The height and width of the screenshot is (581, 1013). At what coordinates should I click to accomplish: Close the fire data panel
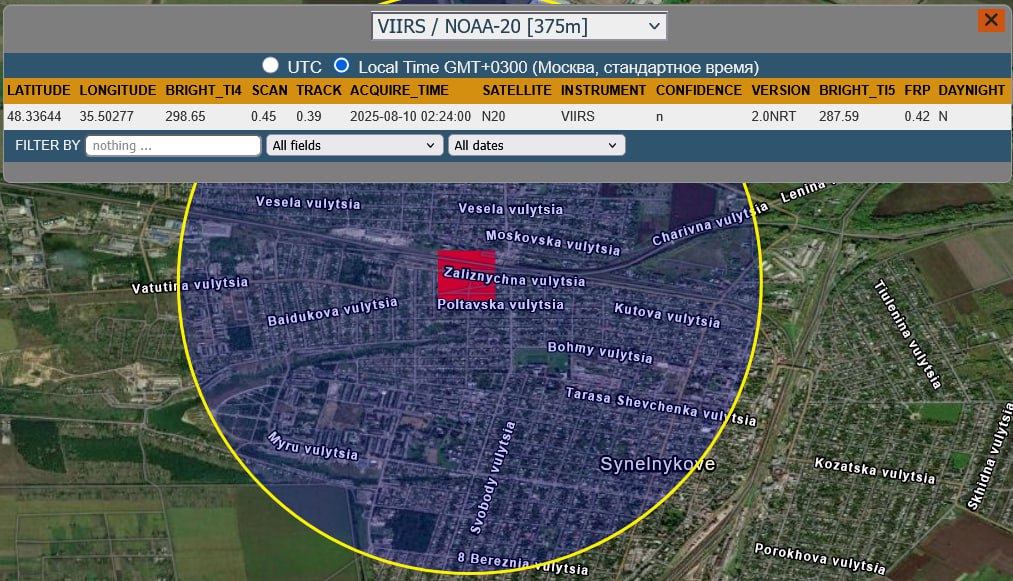click(x=990, y=20)
